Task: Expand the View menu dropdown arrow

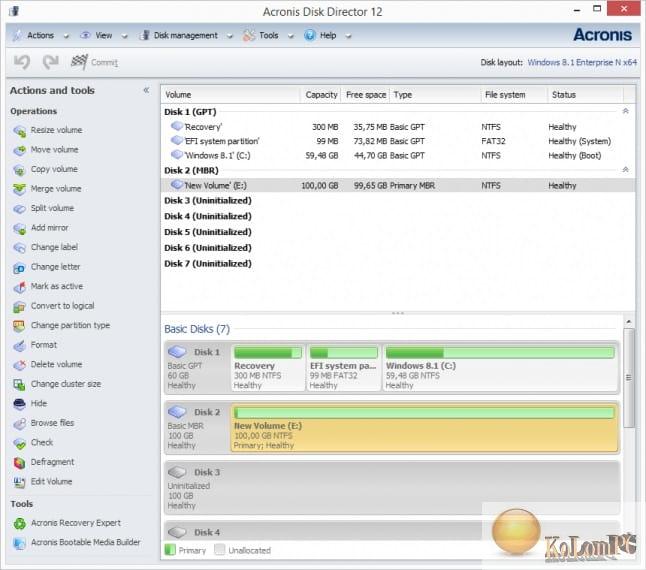Action: [124, 36]
